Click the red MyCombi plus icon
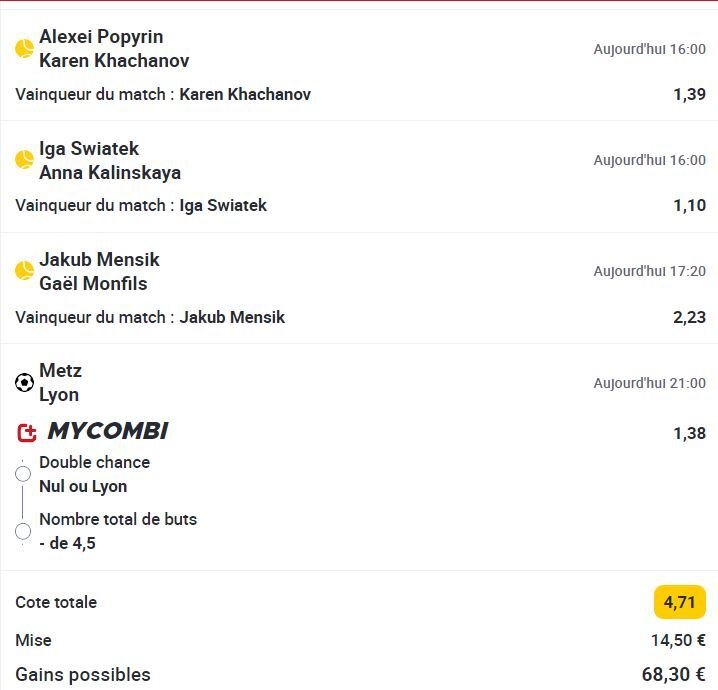The height and width of the screenshot is (690, 718). [x=27, y=433]
